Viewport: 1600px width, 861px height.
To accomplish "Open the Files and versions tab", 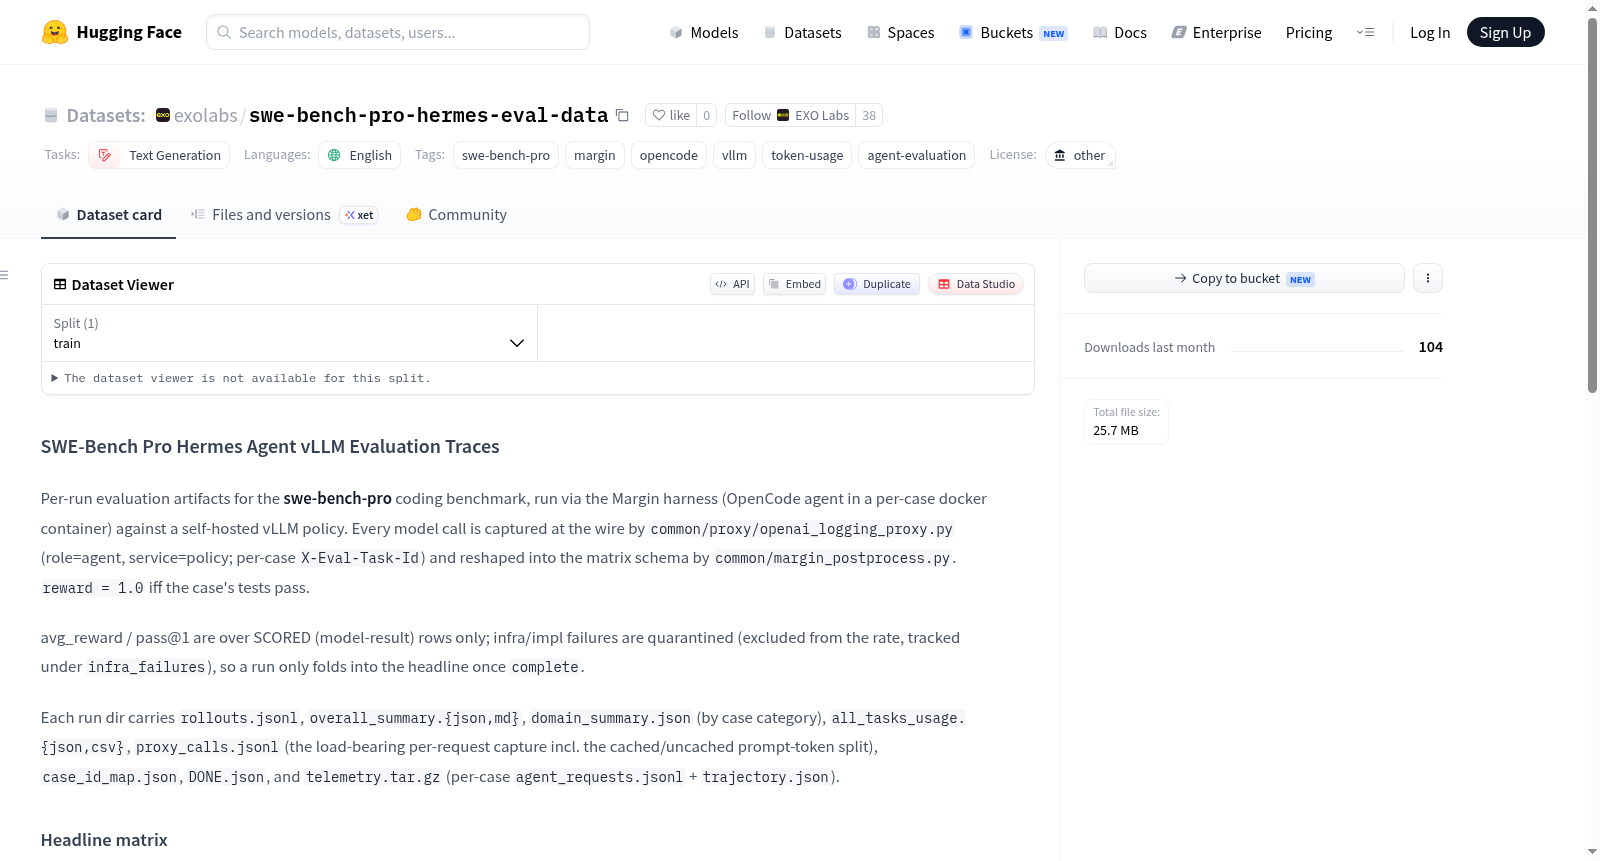I will (283, 214).
